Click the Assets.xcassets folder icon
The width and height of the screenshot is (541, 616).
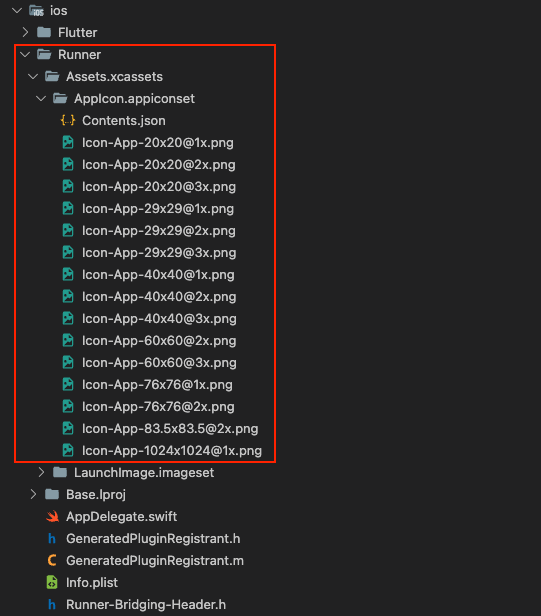point(52,76)
